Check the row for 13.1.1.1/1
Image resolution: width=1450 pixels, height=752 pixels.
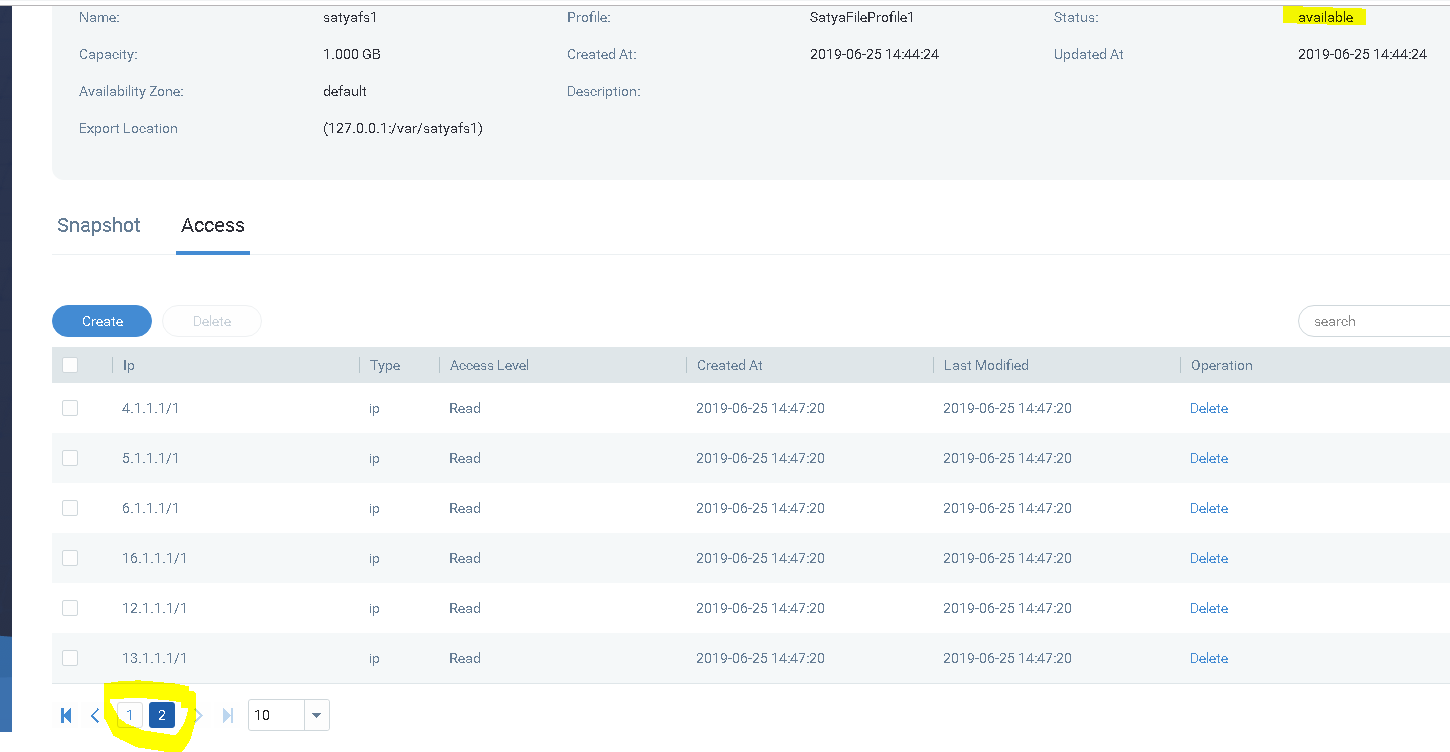click(69, 658)
